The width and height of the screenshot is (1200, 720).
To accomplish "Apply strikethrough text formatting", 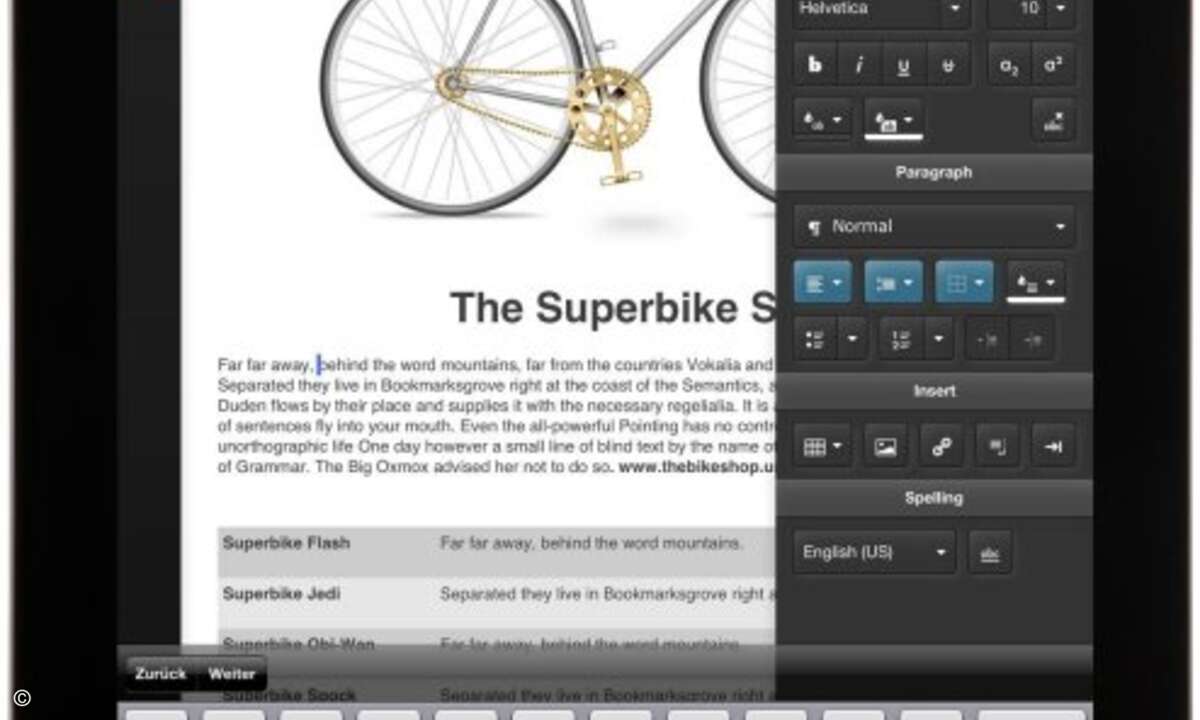I will click(x=948, y=65).
